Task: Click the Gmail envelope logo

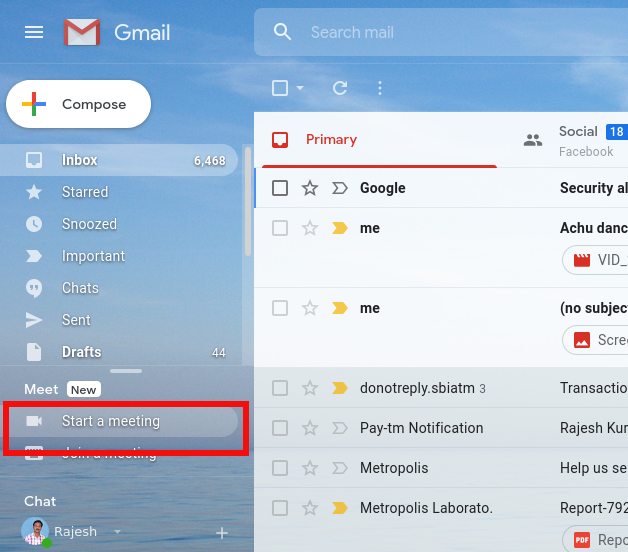Action: [82, 32]
